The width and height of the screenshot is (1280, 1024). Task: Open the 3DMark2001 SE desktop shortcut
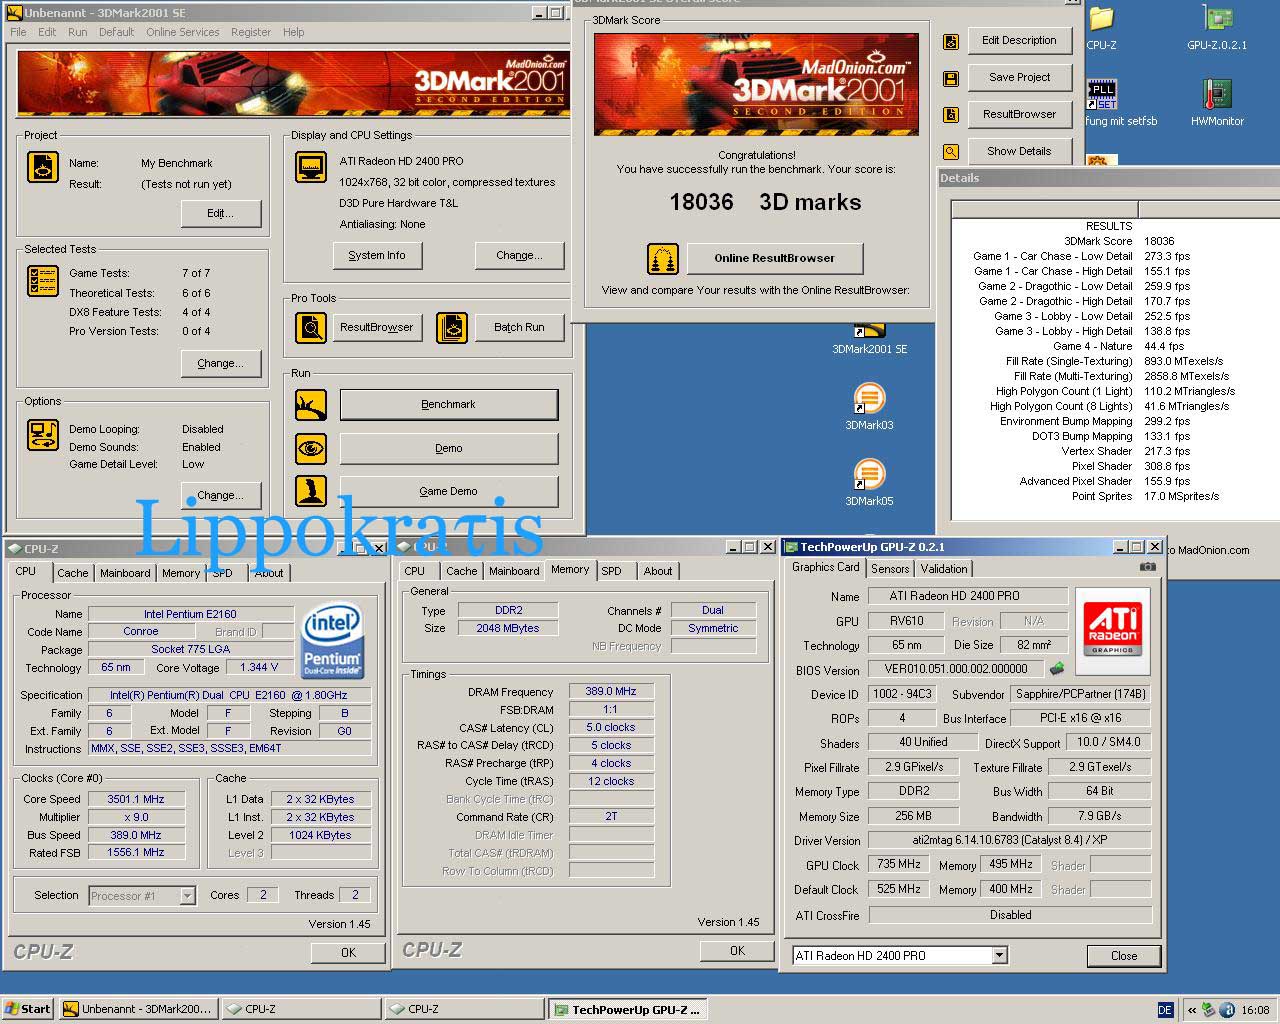point(870,340)
